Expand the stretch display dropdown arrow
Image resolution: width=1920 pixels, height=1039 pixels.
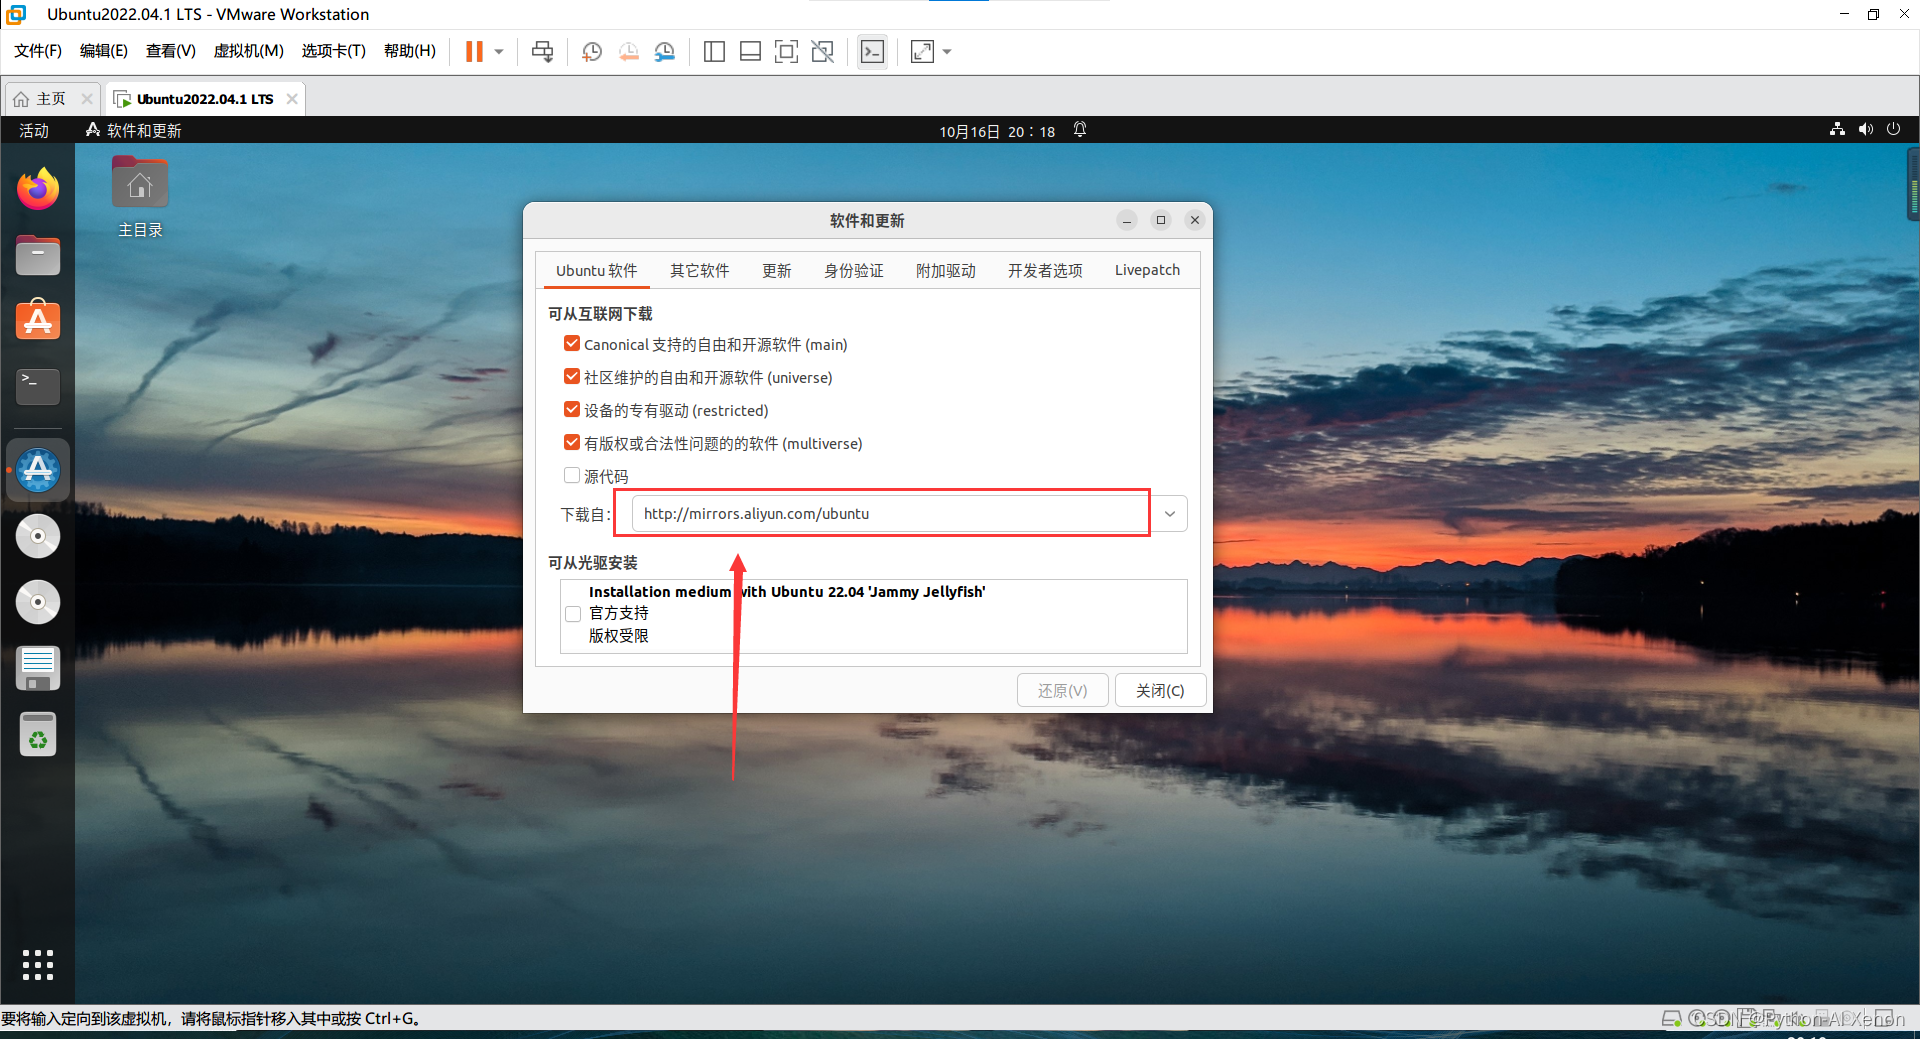pyautogui.click(x=947, y=52)
